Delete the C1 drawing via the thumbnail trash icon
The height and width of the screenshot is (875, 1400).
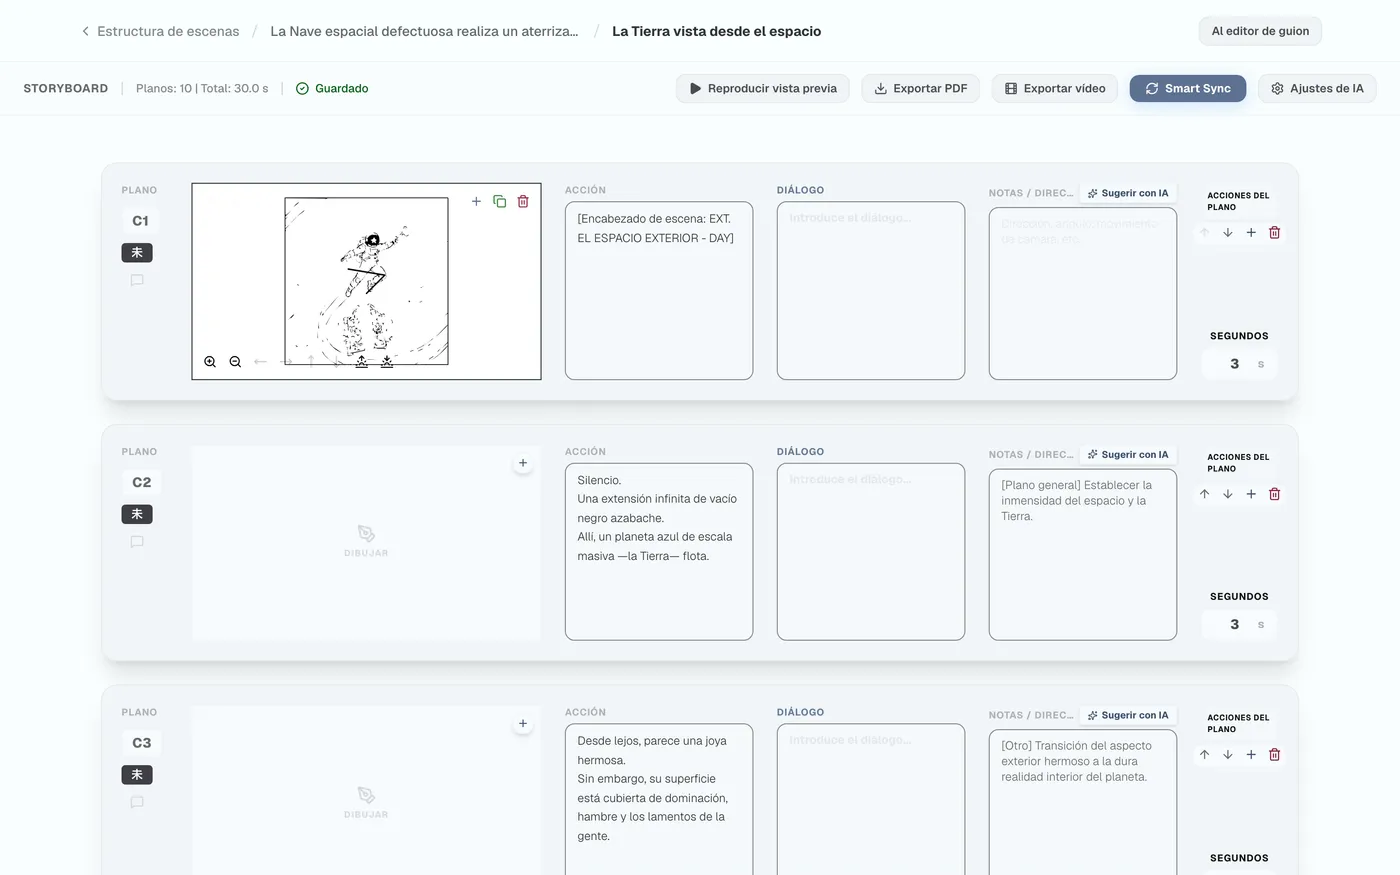pyautogui.click(x=523, y=201)
